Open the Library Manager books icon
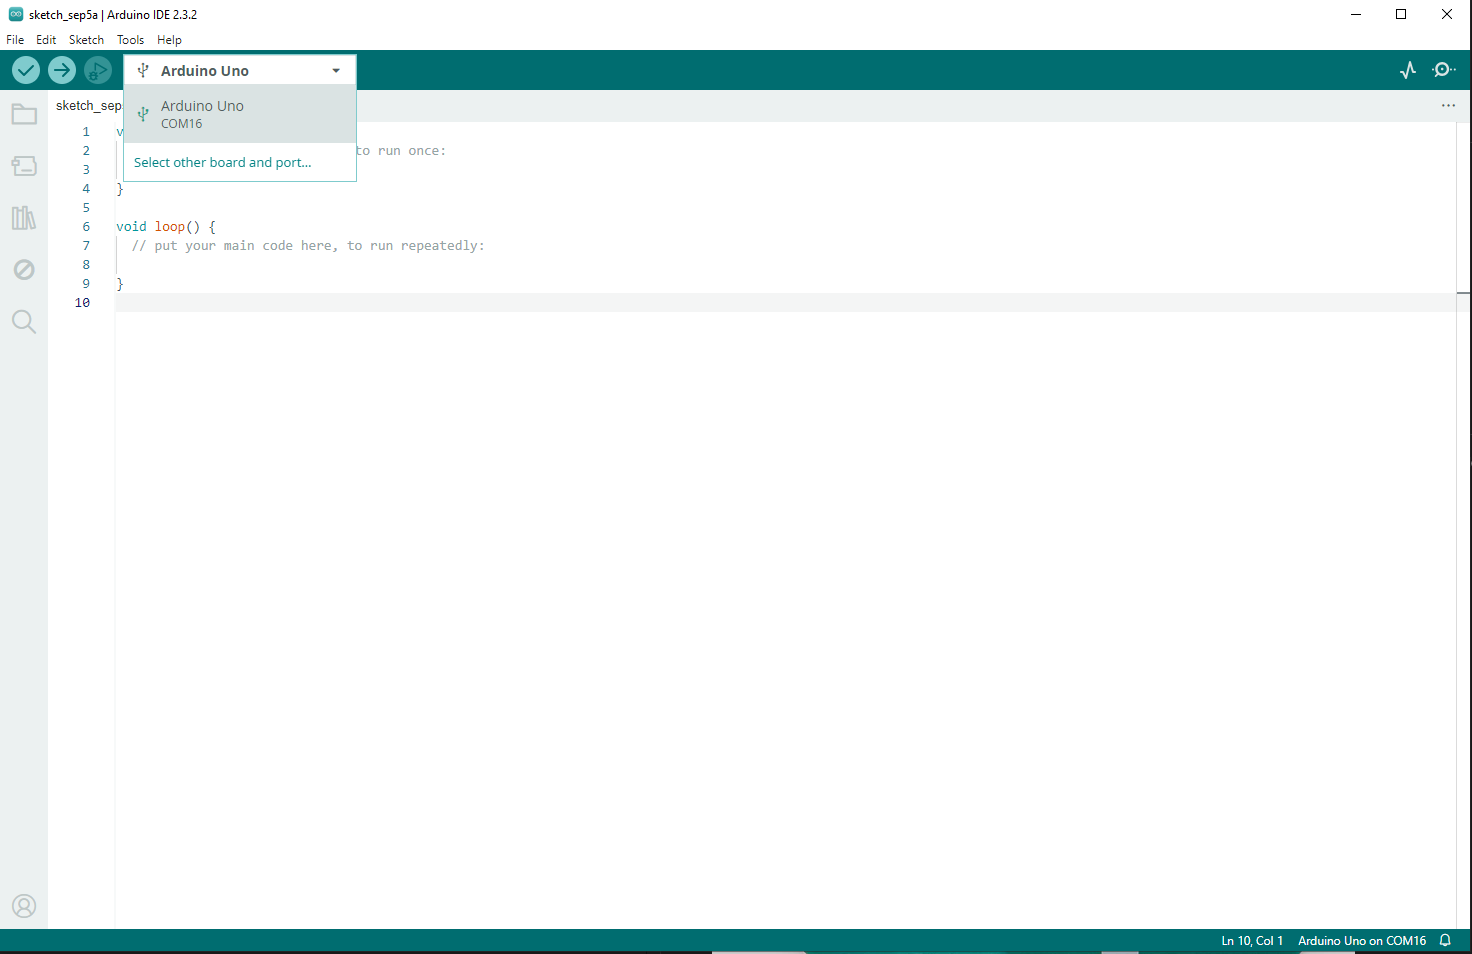1472x954 pixels. (x=24, y=218)
